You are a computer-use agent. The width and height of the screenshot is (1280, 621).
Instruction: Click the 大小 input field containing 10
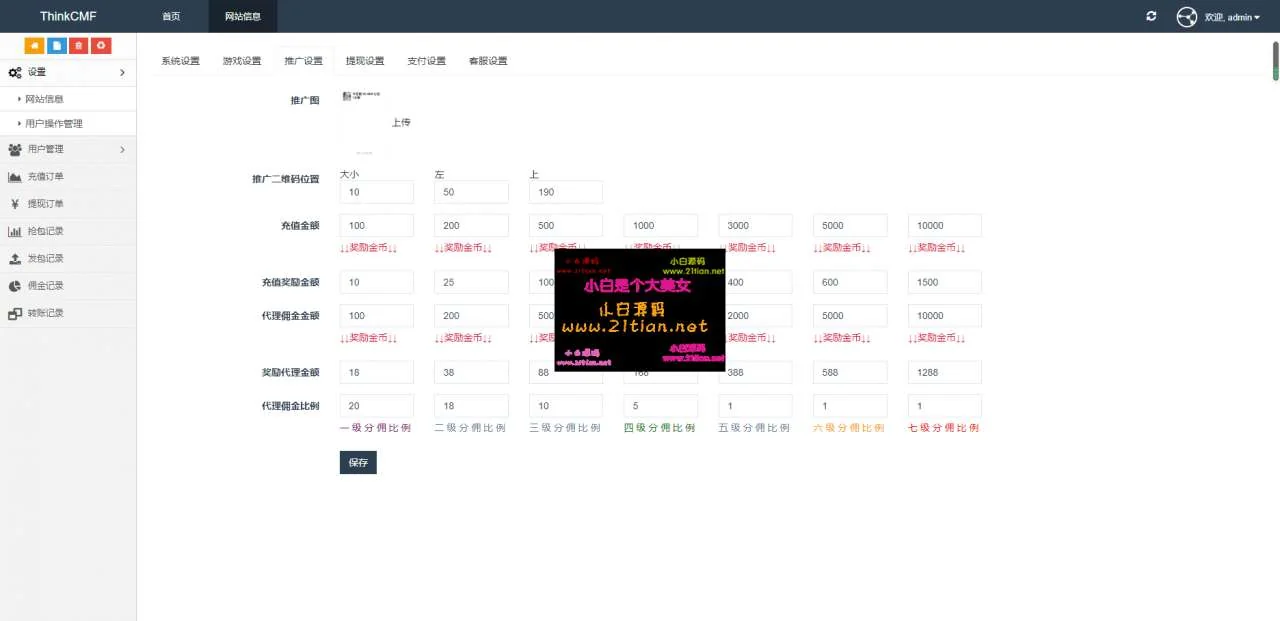[376, 192]
